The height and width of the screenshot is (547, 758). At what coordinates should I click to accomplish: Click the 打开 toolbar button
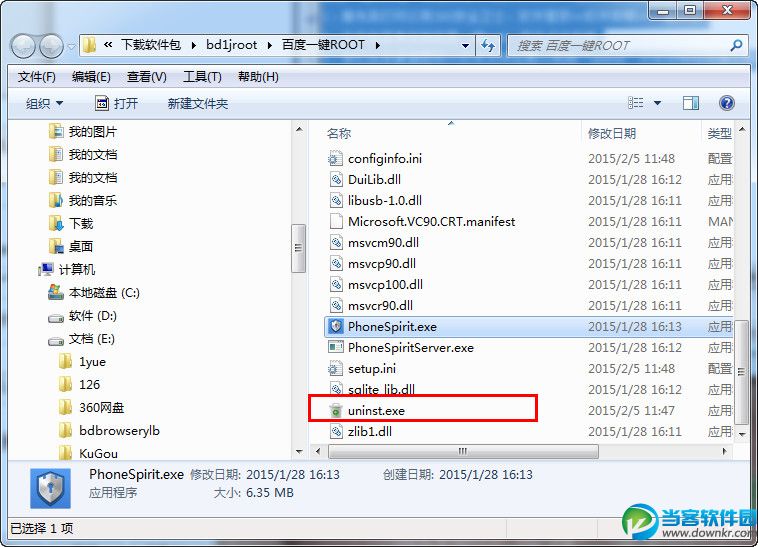[117, 103]
